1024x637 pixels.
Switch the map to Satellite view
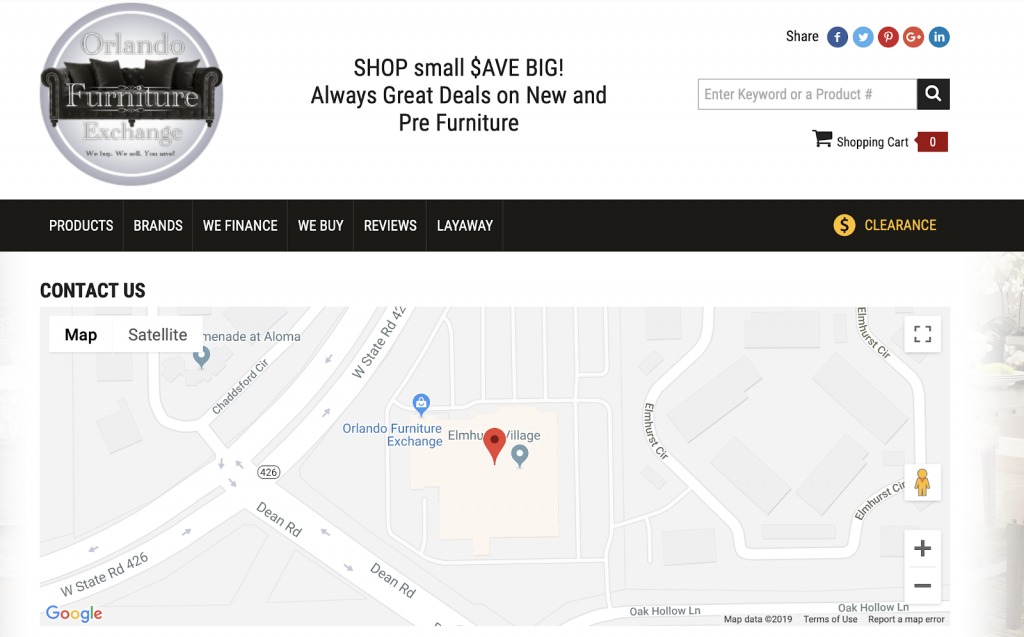157,334
